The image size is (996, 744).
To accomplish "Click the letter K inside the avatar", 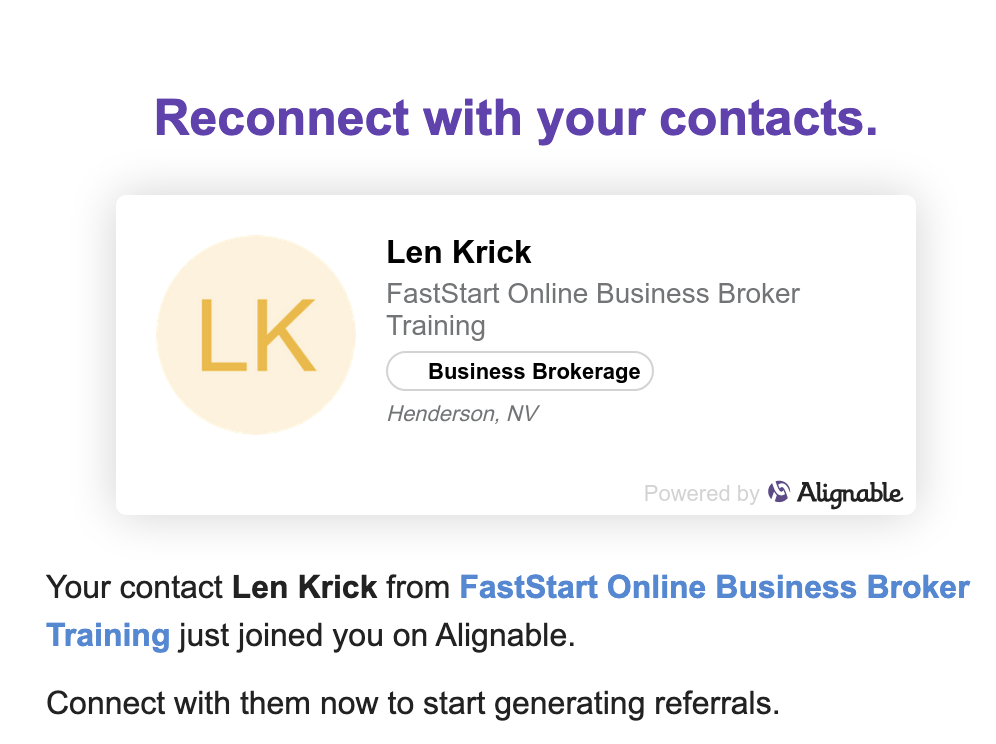I will pyautogui.click(x=285, y=335).
